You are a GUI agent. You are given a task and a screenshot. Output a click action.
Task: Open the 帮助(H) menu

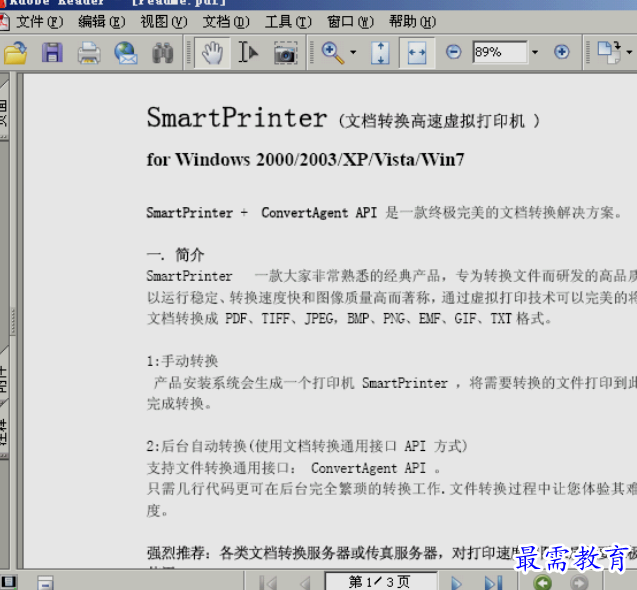(412, 22)
